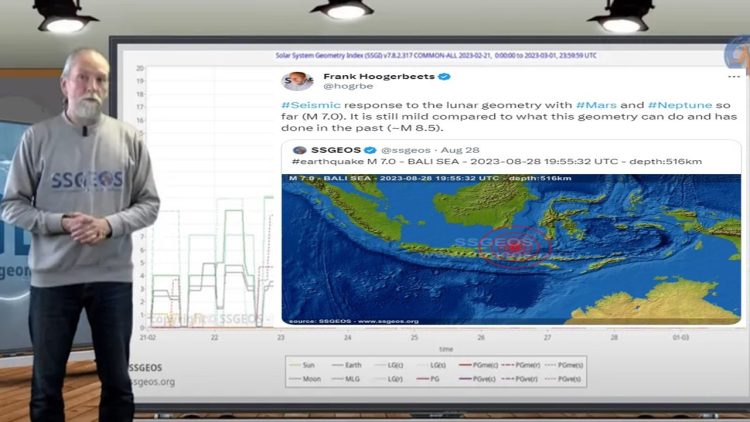Toggle the Moon series in the legend
The image size is (750, 422).
click(x=305, y=379)
